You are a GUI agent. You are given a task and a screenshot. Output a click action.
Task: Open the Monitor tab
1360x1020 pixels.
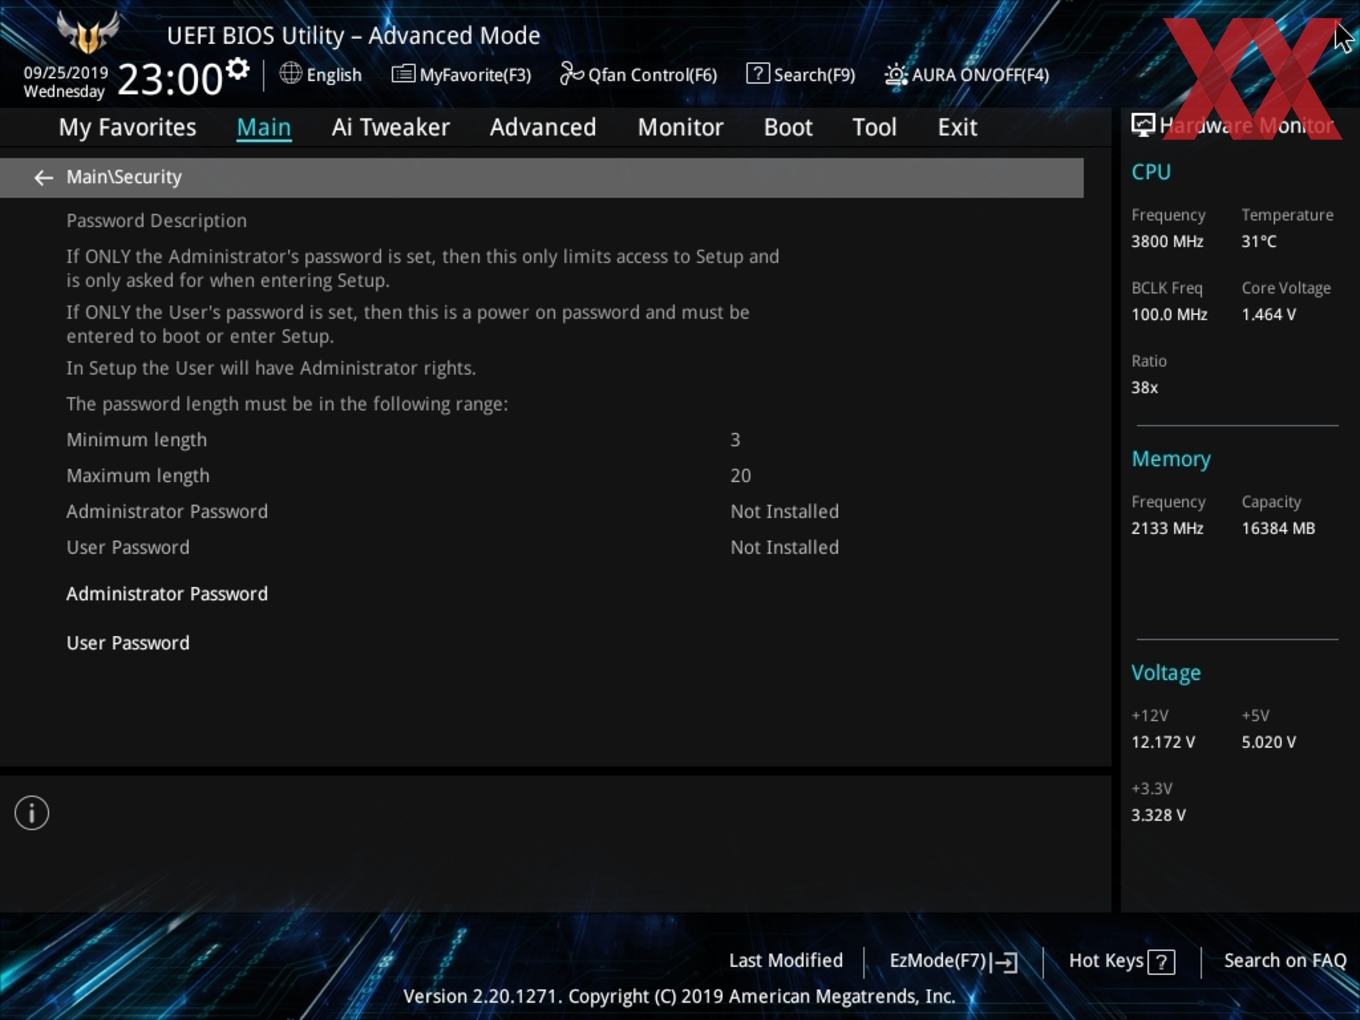tap(681, 127)
